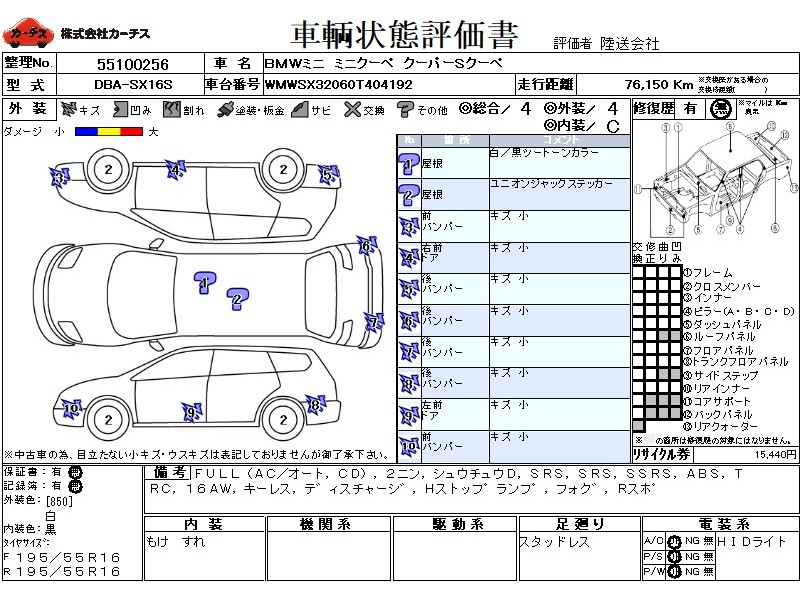Click damage marker 10 on car diagram

(70, 408)
